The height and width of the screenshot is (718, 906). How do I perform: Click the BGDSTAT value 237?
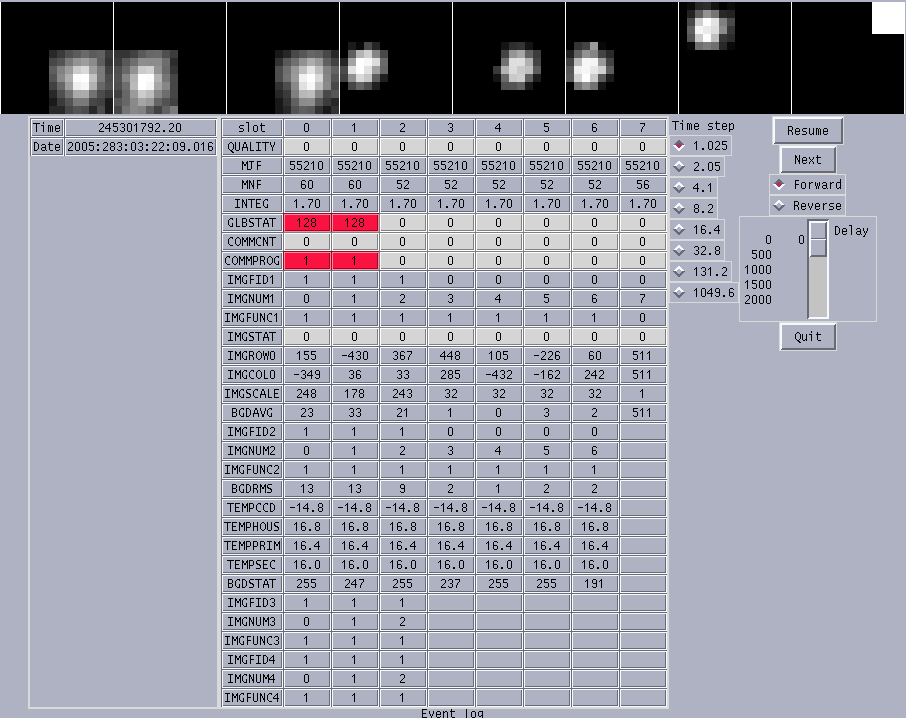click(450, 584)
